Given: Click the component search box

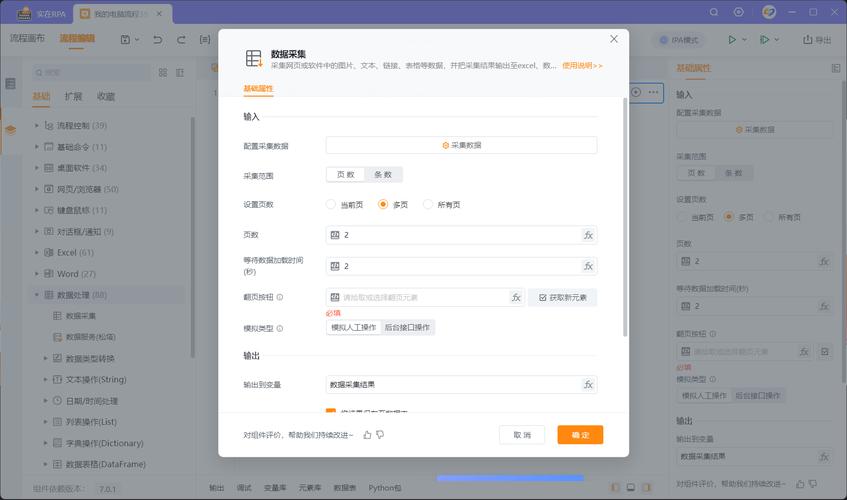Looking at the screenshot, I should pyautogui.click(x=91, y=72).
